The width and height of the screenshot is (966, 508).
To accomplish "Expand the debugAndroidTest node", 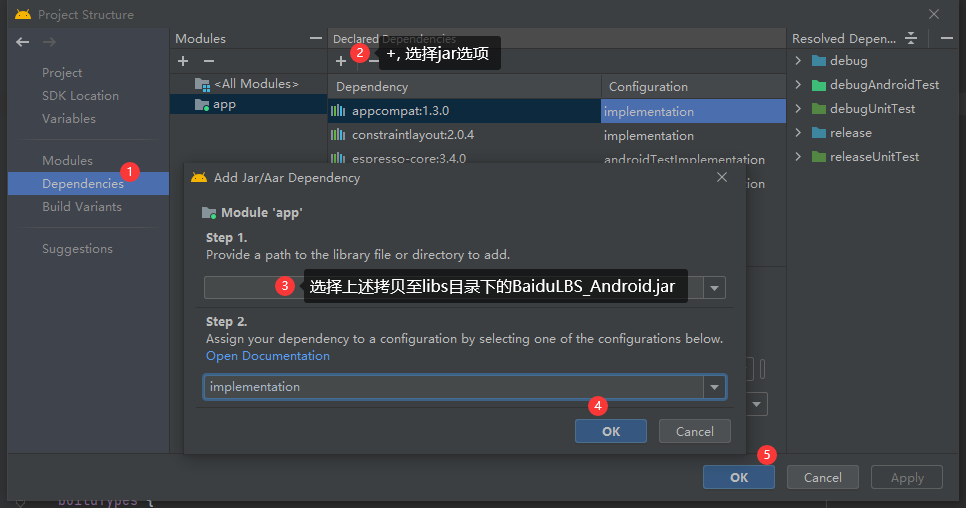I will pyautogui.click(x=798, y=84).
